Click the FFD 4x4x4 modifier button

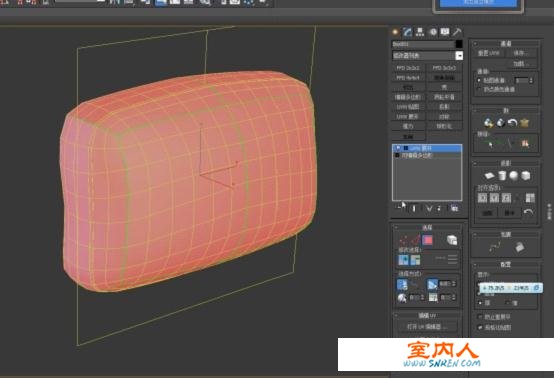pyautogui.click(x=408, y=77)
